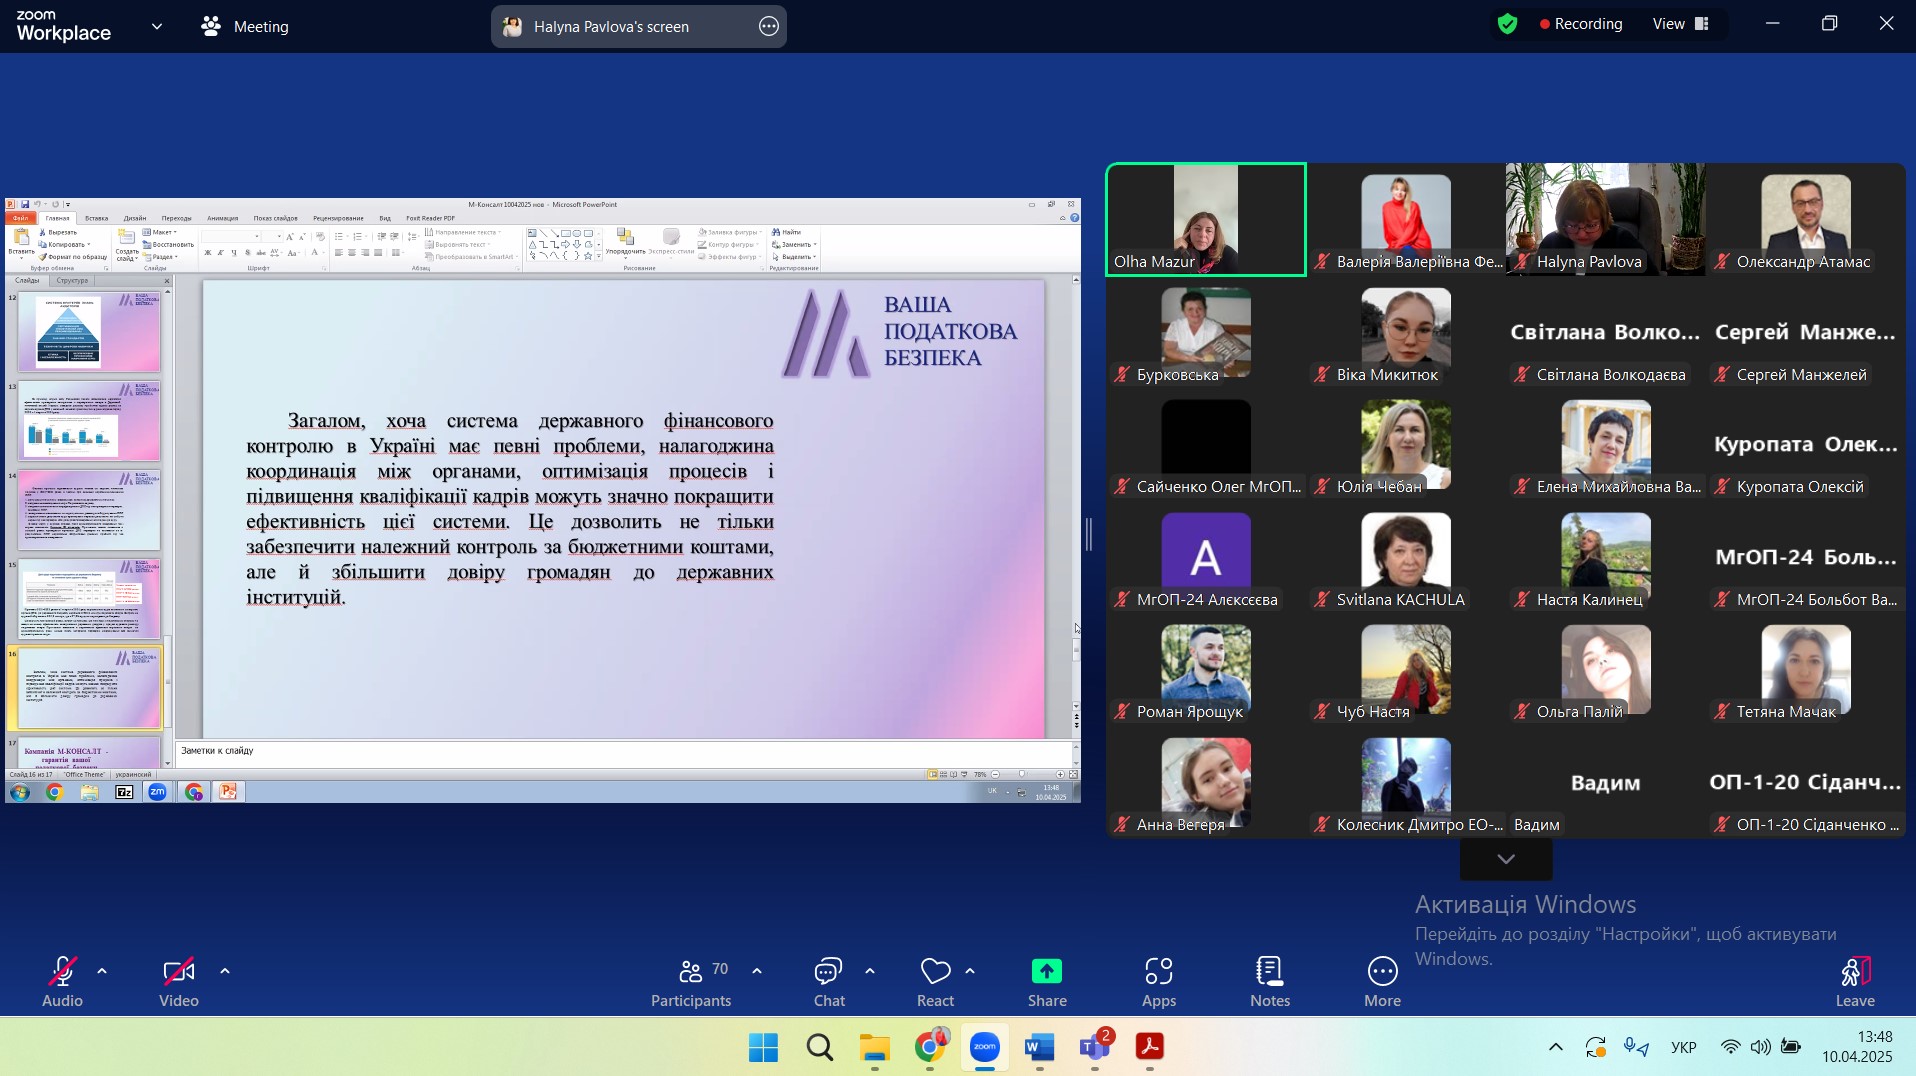Open volume control in system tray
Image resolution: width=1916 pixels, height=1076 pixels.
point(1760,1047)
